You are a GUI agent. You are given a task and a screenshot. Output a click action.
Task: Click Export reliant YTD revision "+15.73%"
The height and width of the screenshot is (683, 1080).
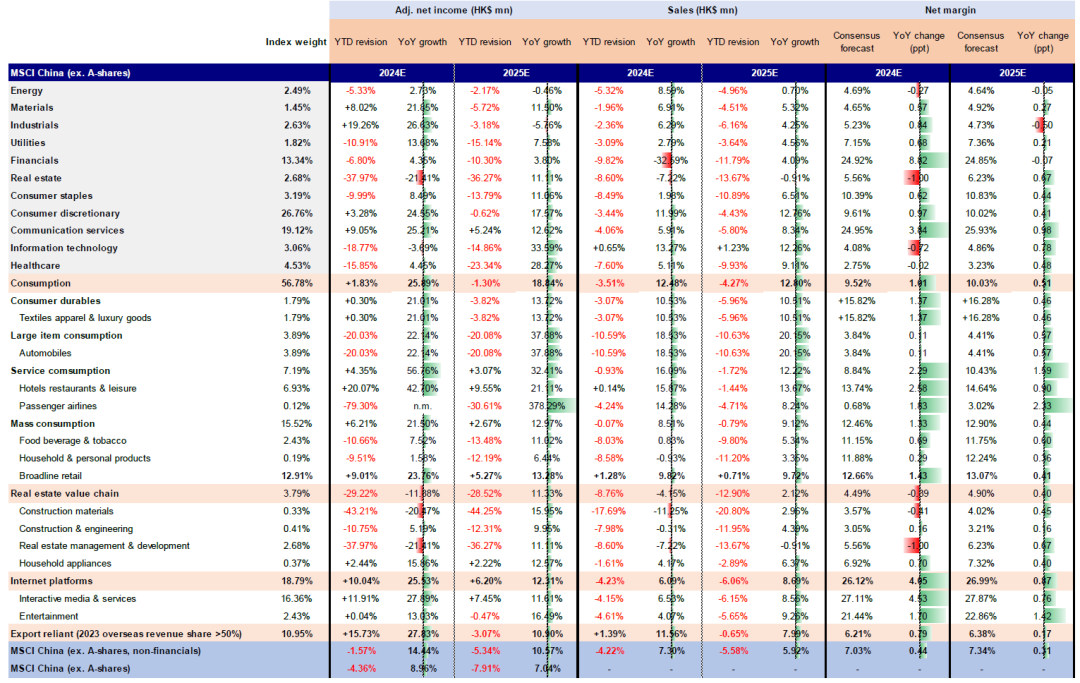(360, 634)
